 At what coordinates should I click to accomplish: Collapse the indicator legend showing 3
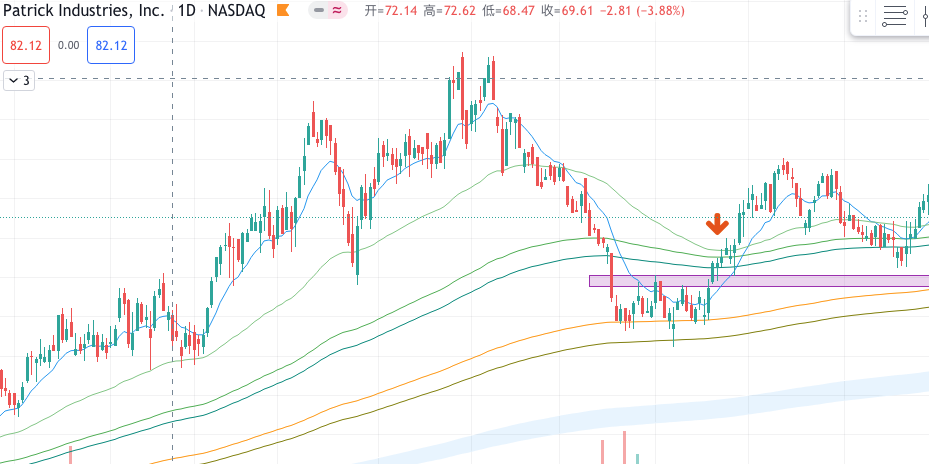click(19, 80)
